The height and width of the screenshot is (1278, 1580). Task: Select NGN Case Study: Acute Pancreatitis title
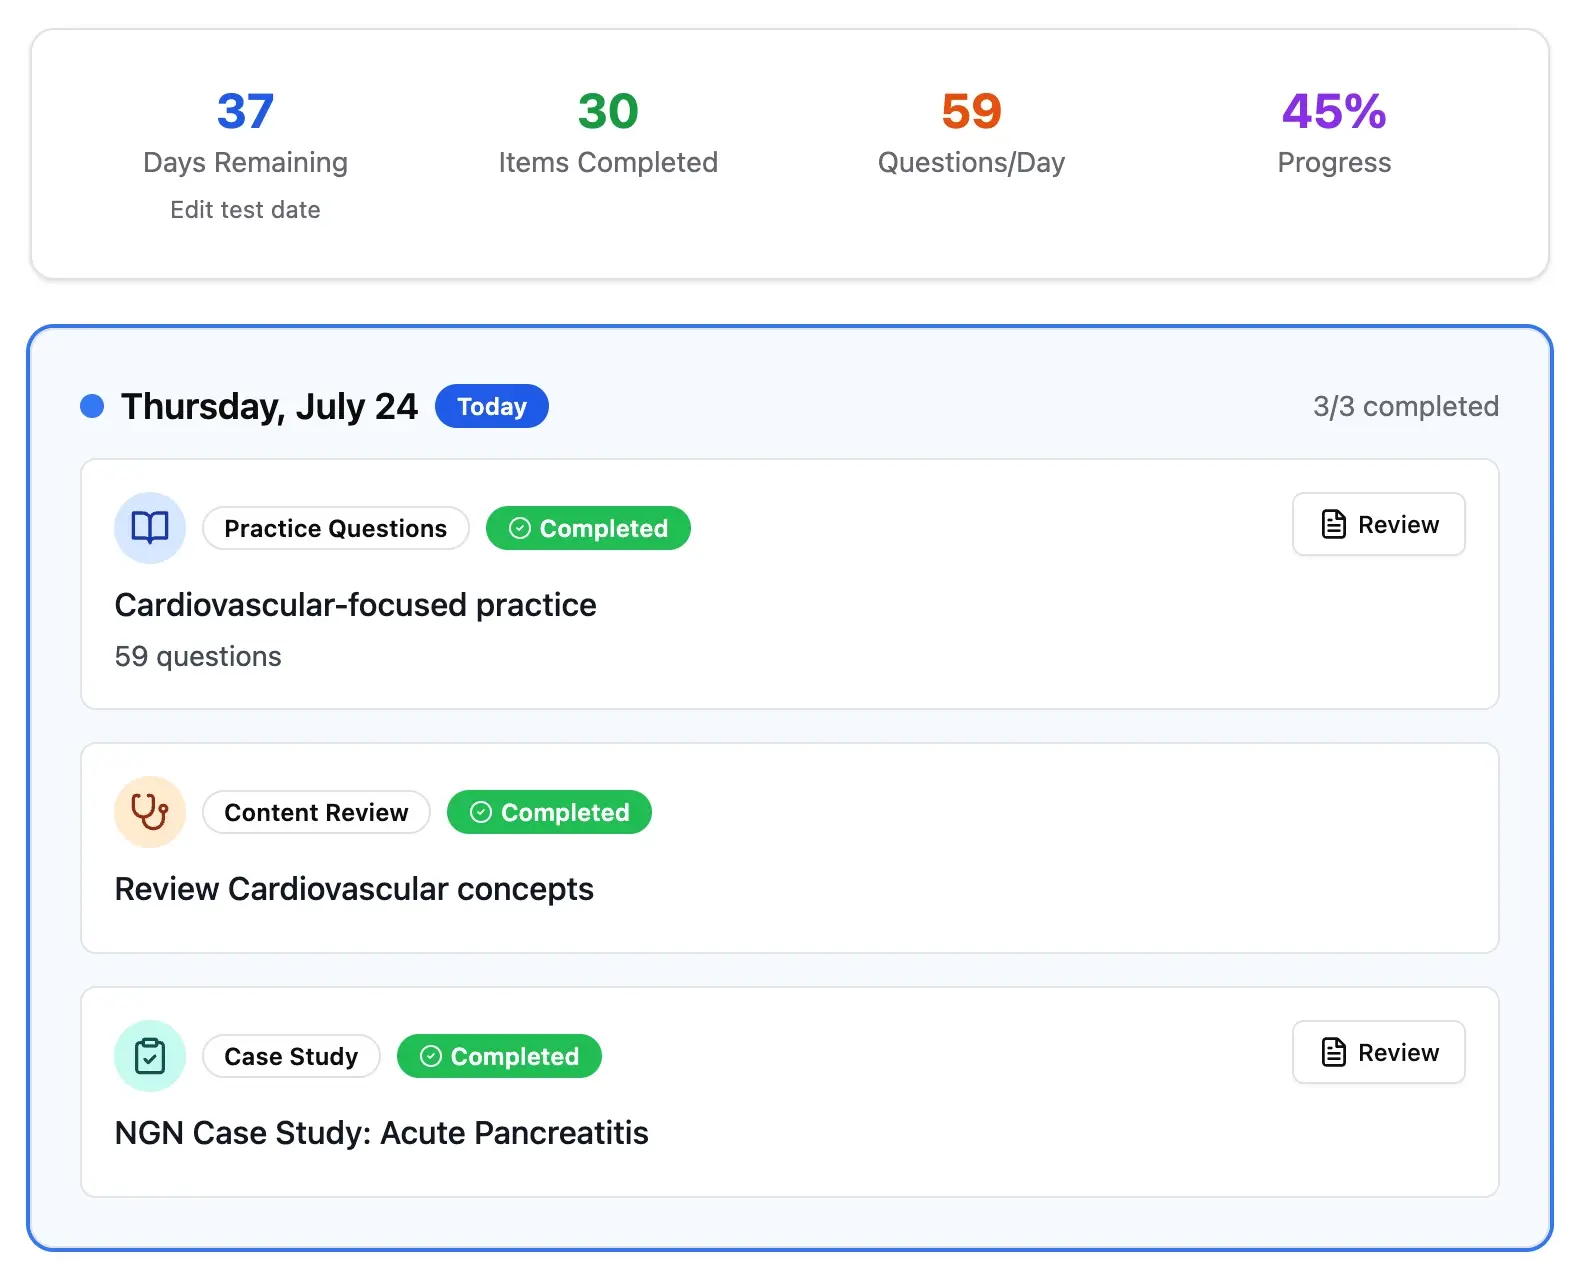pos(381,1133)
